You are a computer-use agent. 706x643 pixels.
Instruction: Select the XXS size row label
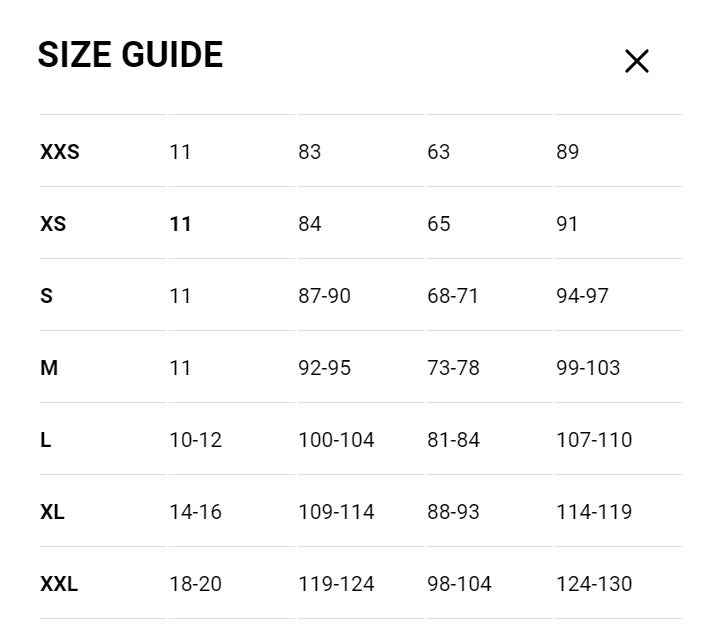(x=60, y=153)
